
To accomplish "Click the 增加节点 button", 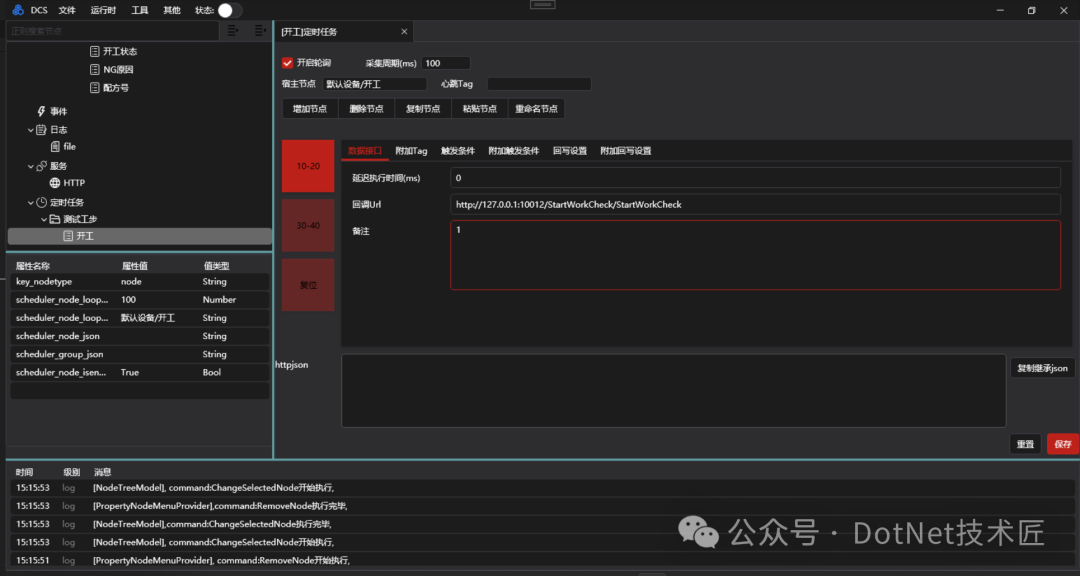I will 309,109.
